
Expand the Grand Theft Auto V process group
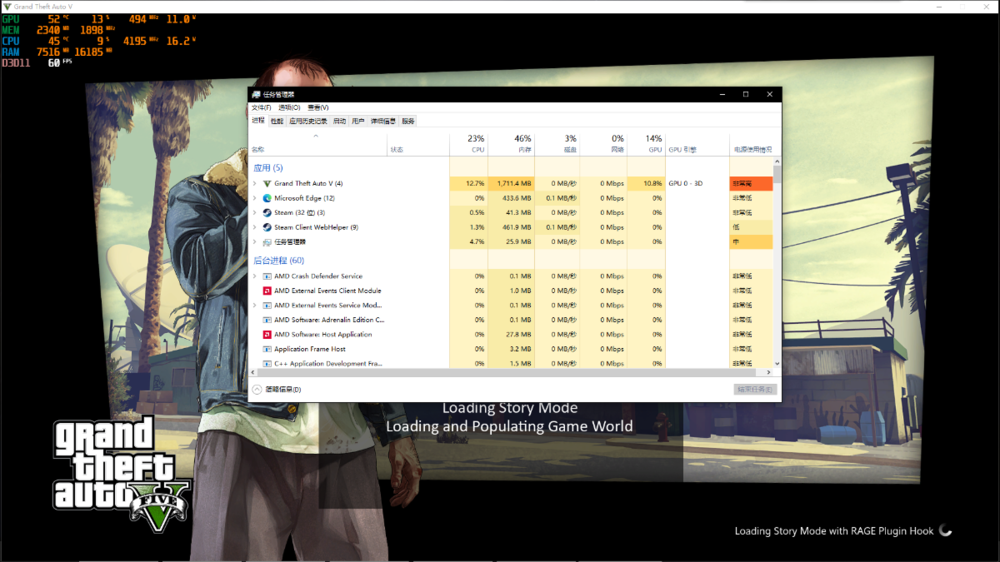pos(255,184)
